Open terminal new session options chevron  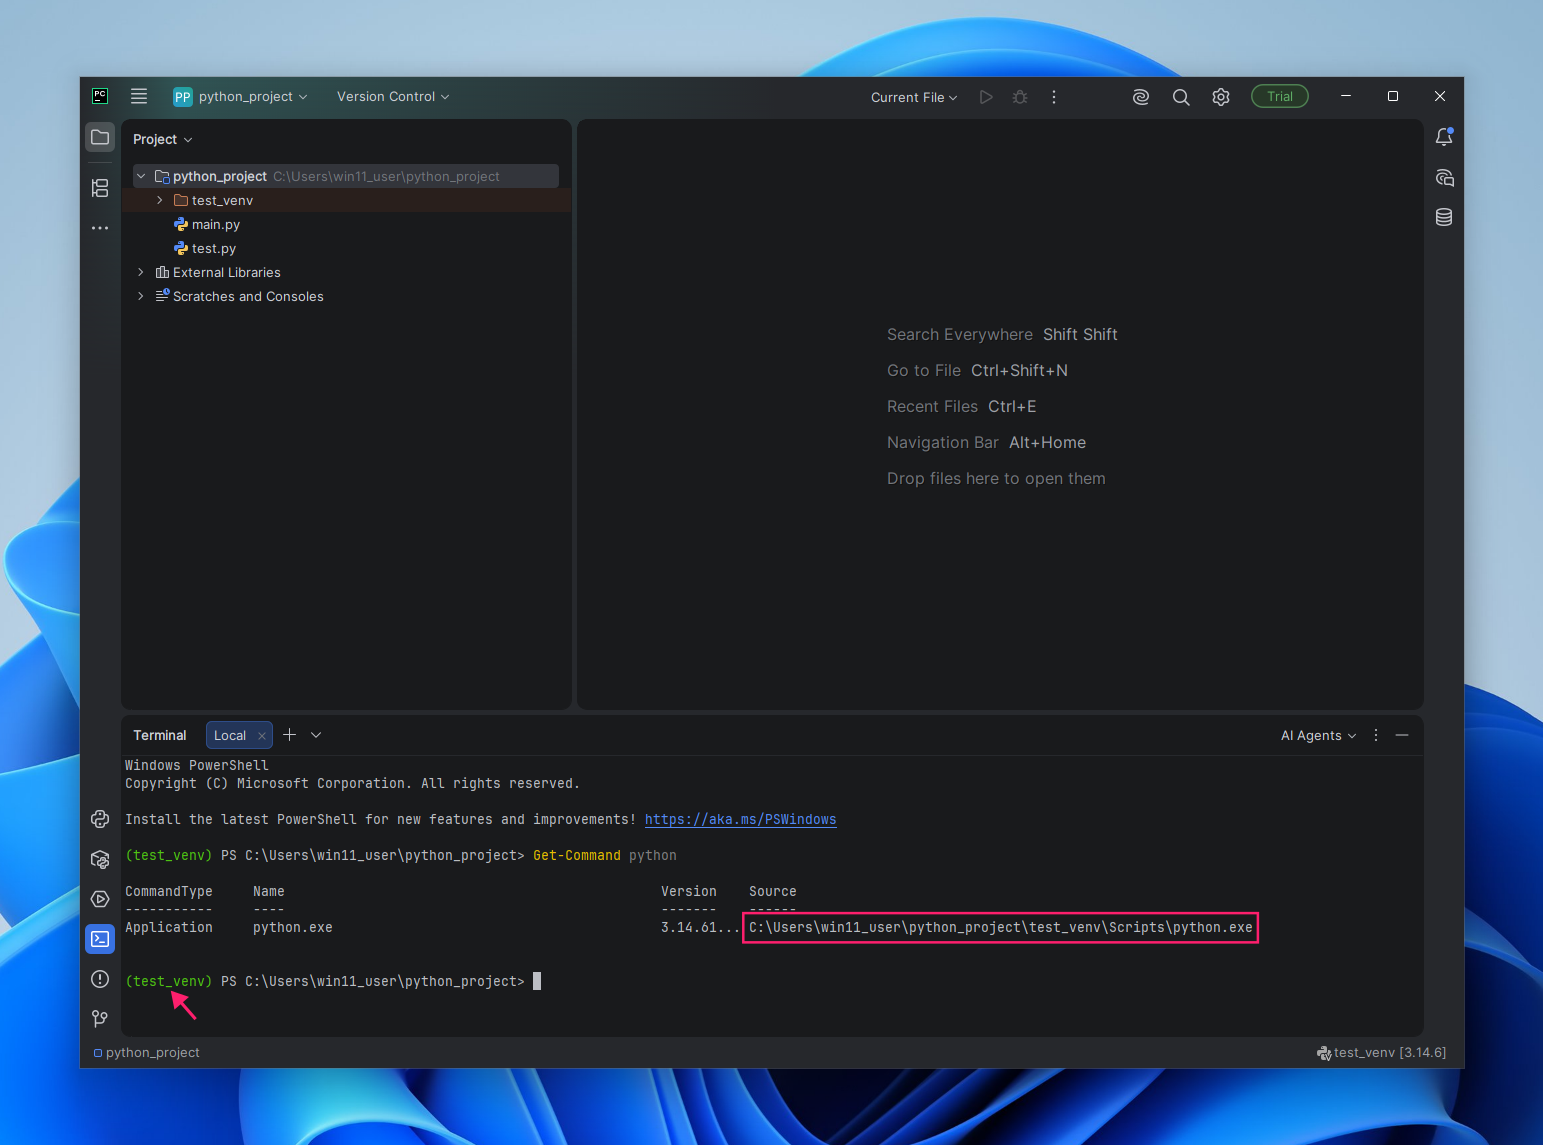pos(316,735)
